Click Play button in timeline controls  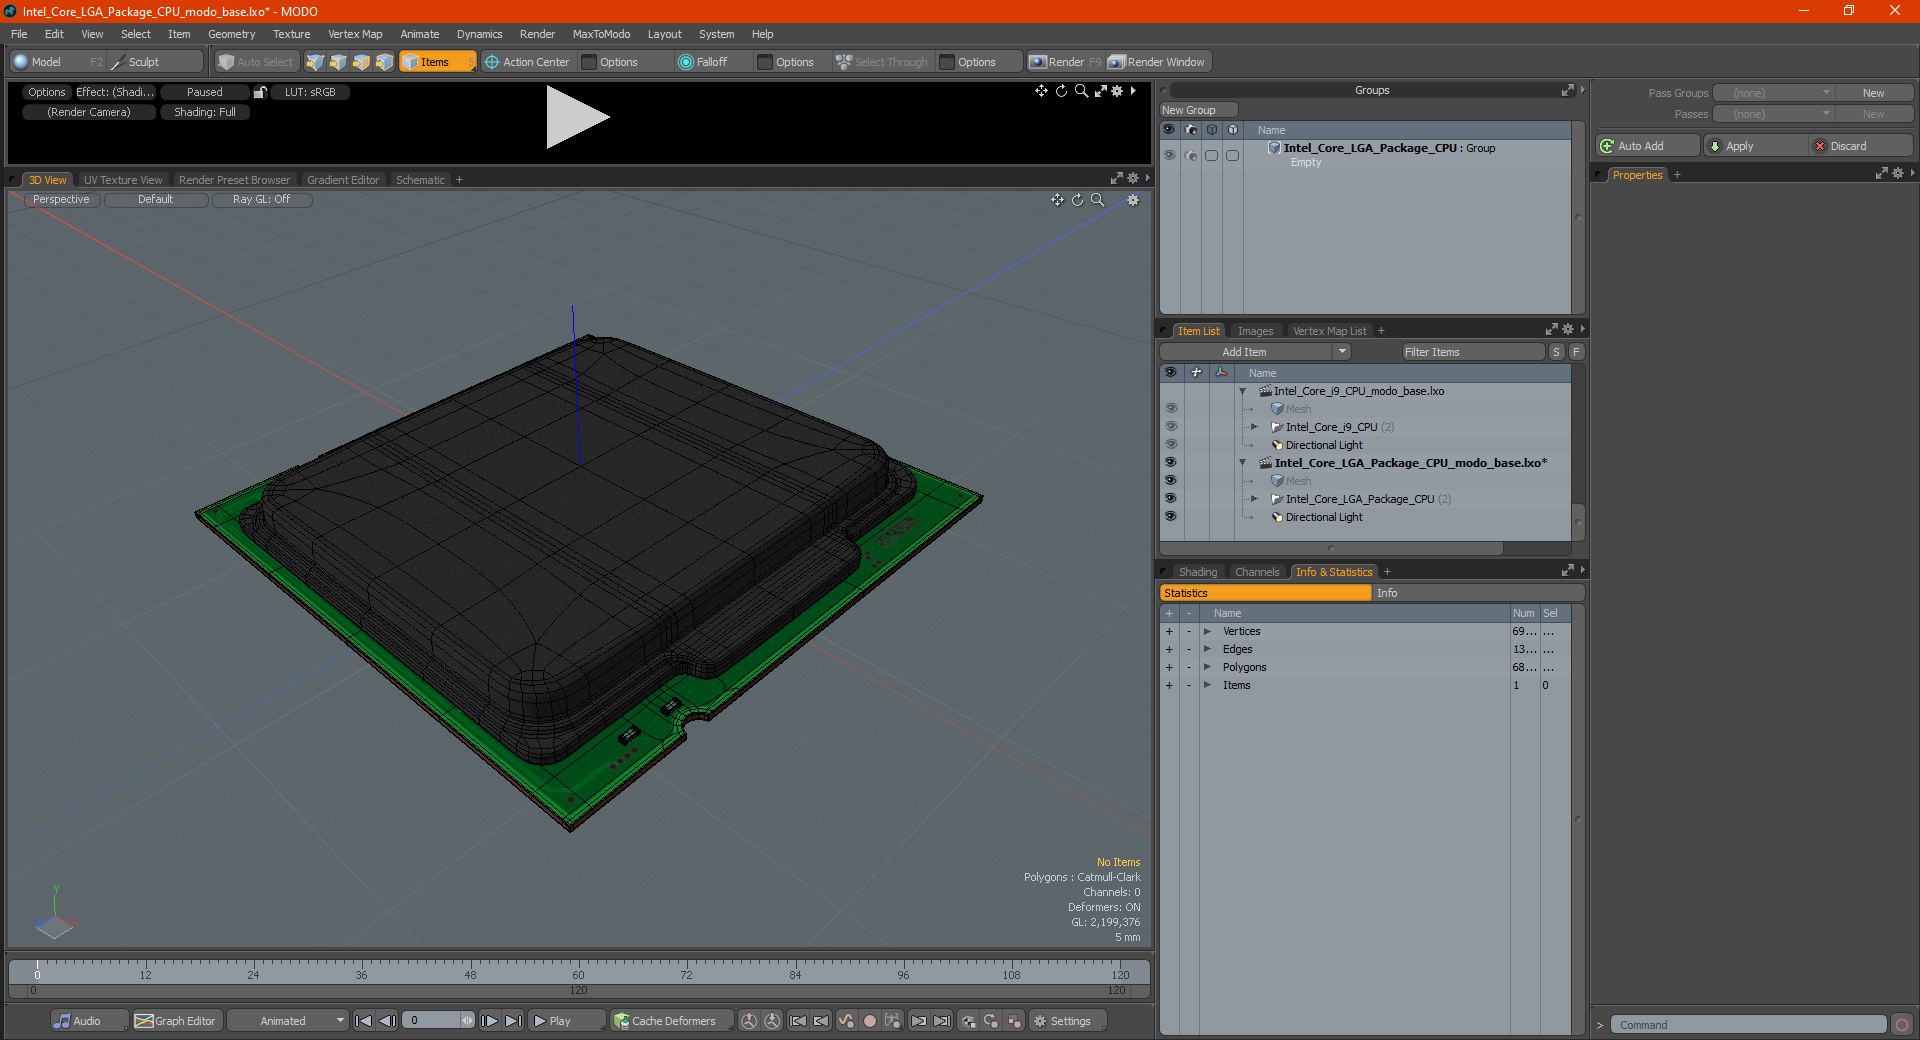pos(566,1021)
